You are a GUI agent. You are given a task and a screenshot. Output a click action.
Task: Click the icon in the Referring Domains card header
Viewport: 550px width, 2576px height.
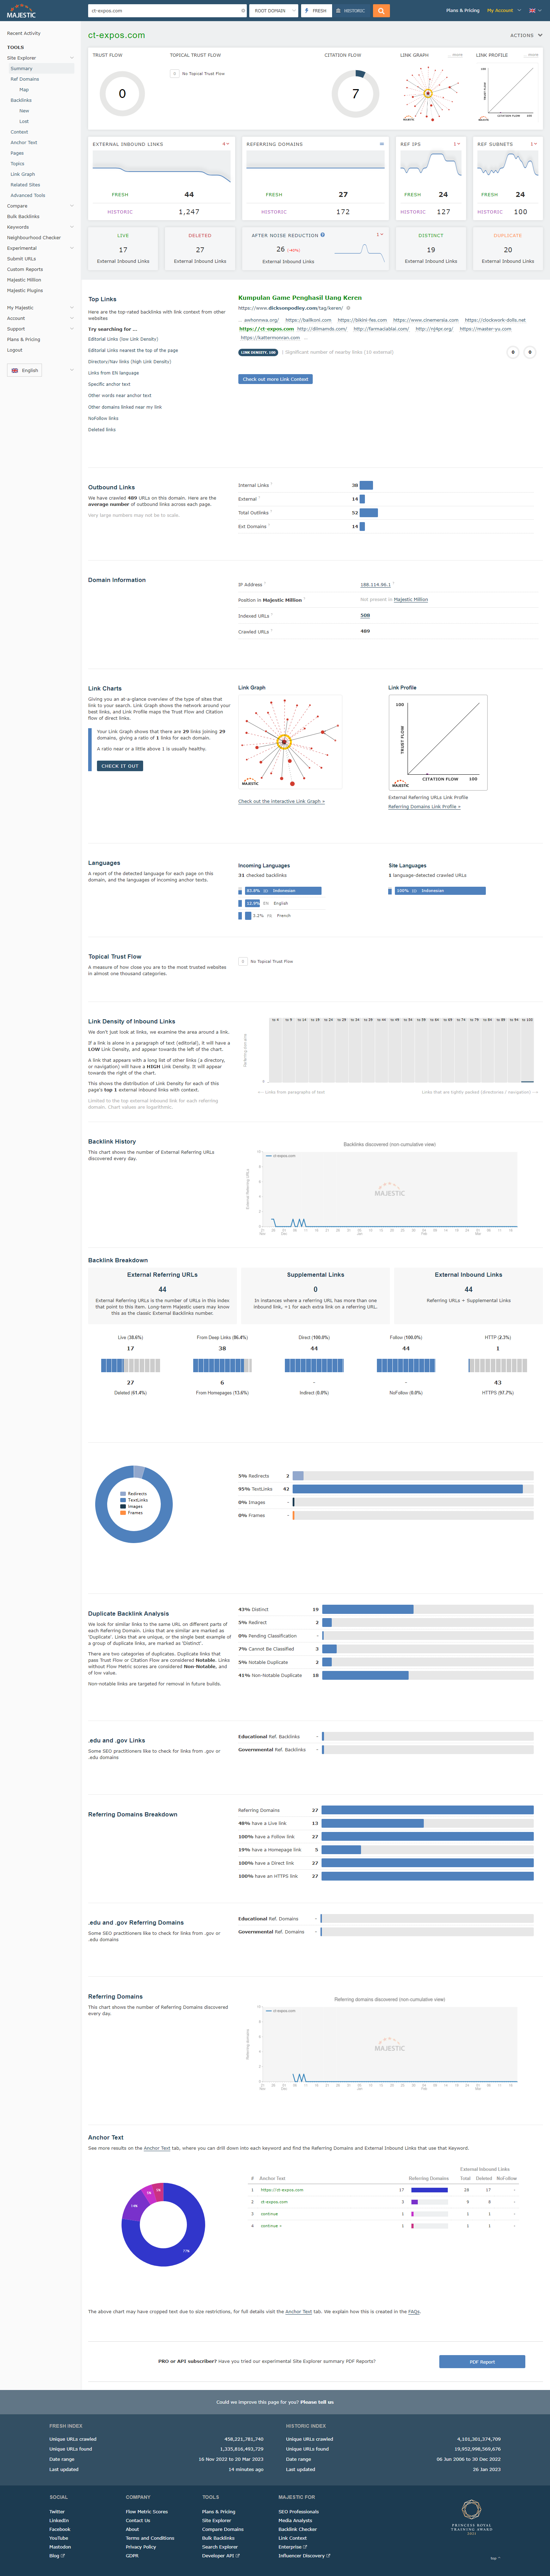click(381, 144)
